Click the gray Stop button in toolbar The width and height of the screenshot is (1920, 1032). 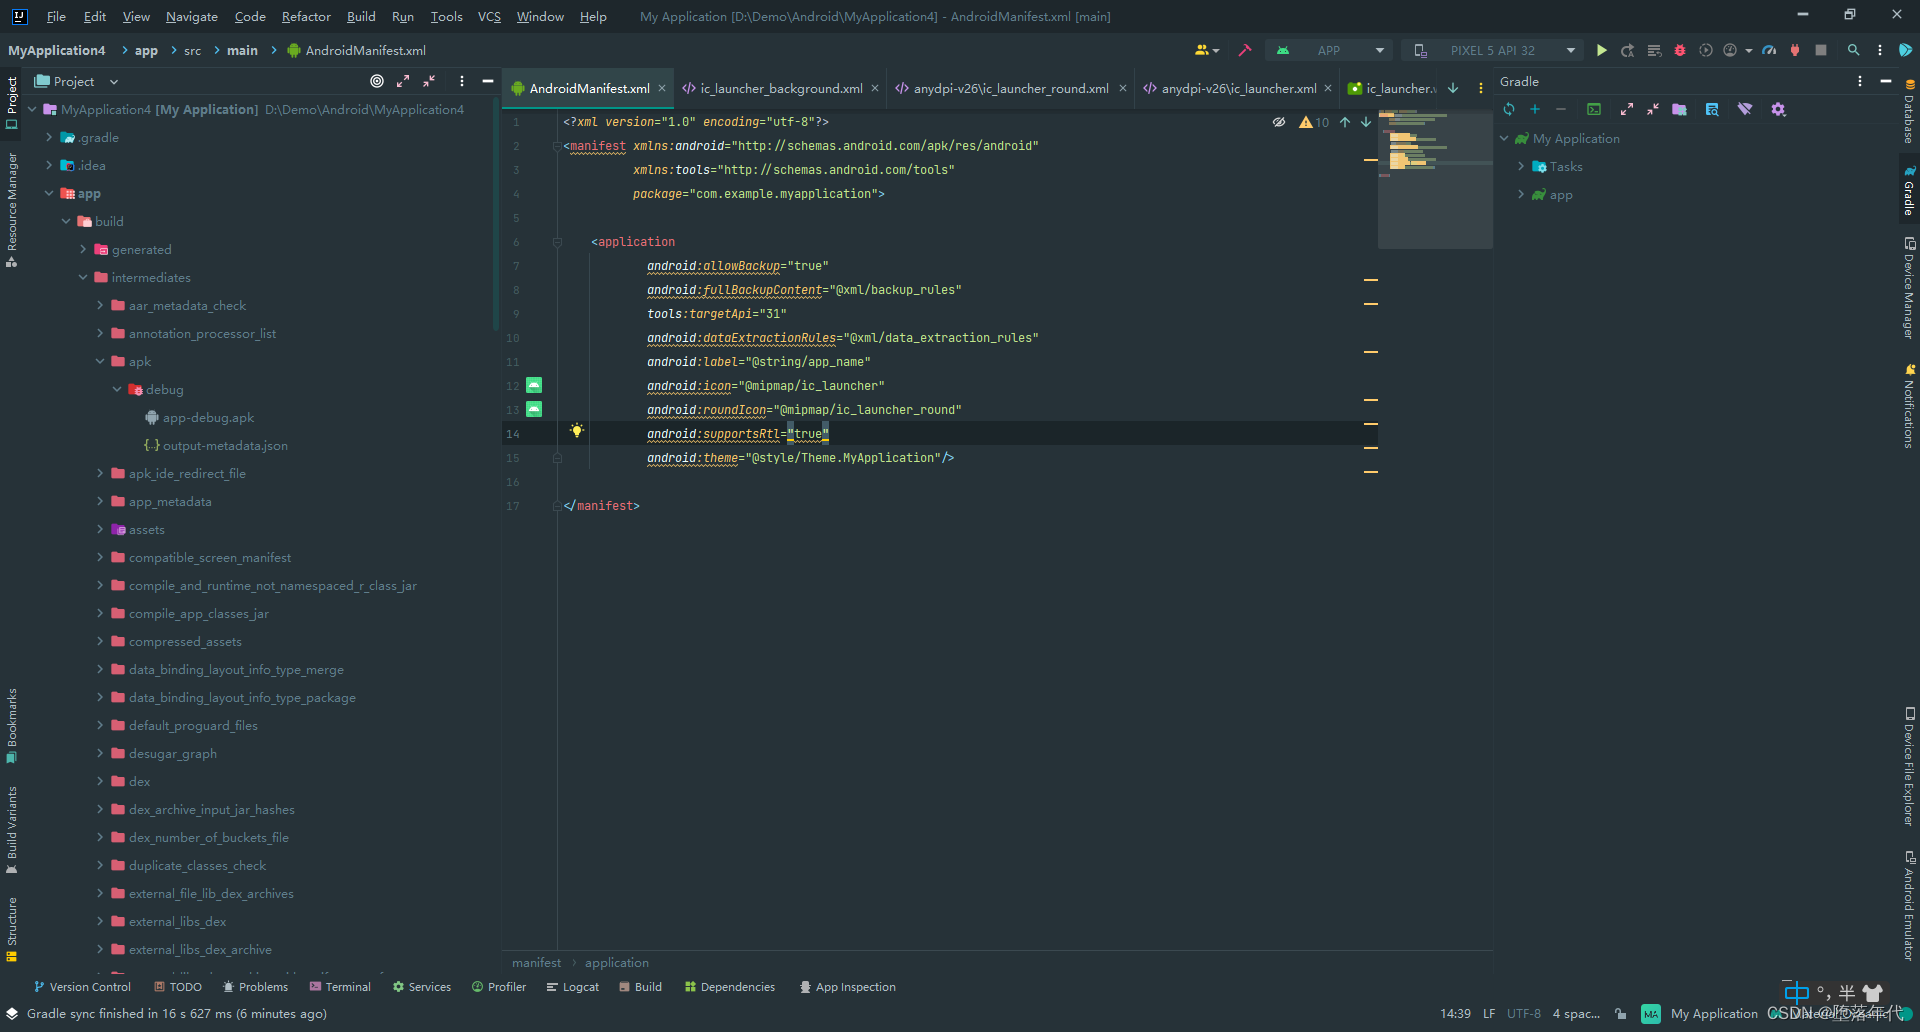tap(1821, 50)
